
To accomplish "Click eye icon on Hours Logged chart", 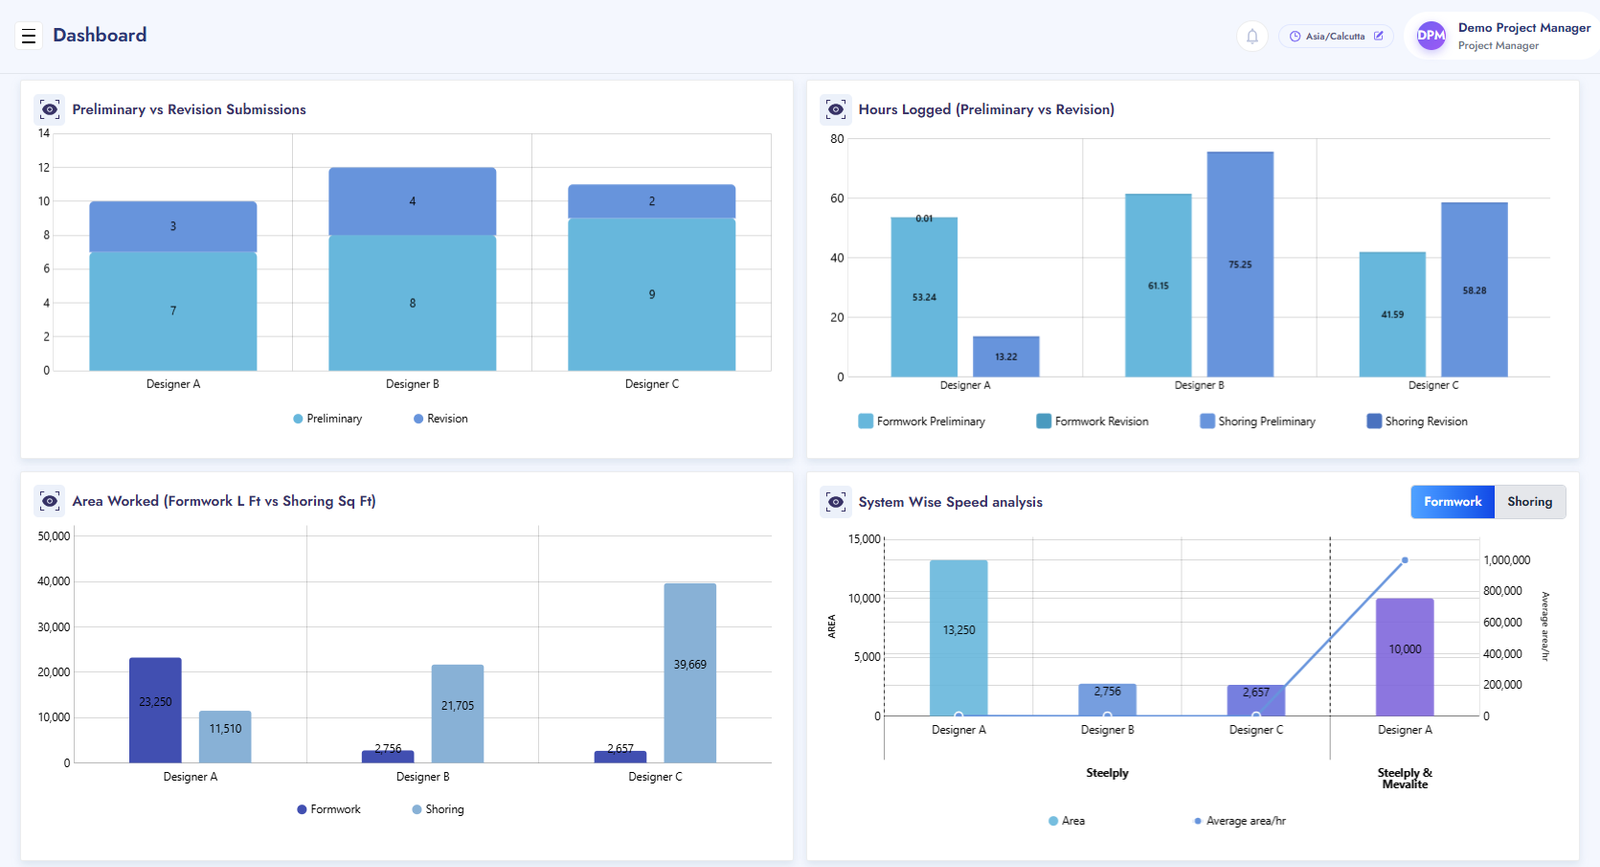I will click(x=836, y=109).
